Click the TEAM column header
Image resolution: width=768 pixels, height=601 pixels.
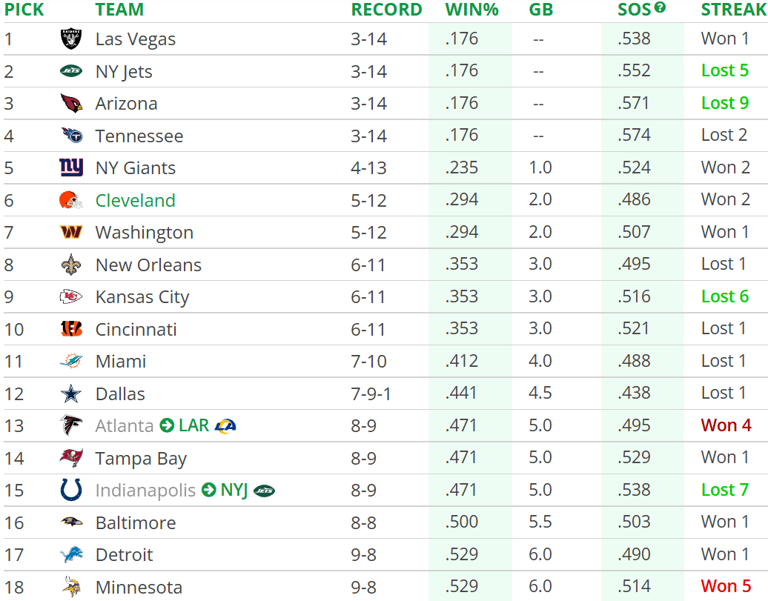click(119, 10)
